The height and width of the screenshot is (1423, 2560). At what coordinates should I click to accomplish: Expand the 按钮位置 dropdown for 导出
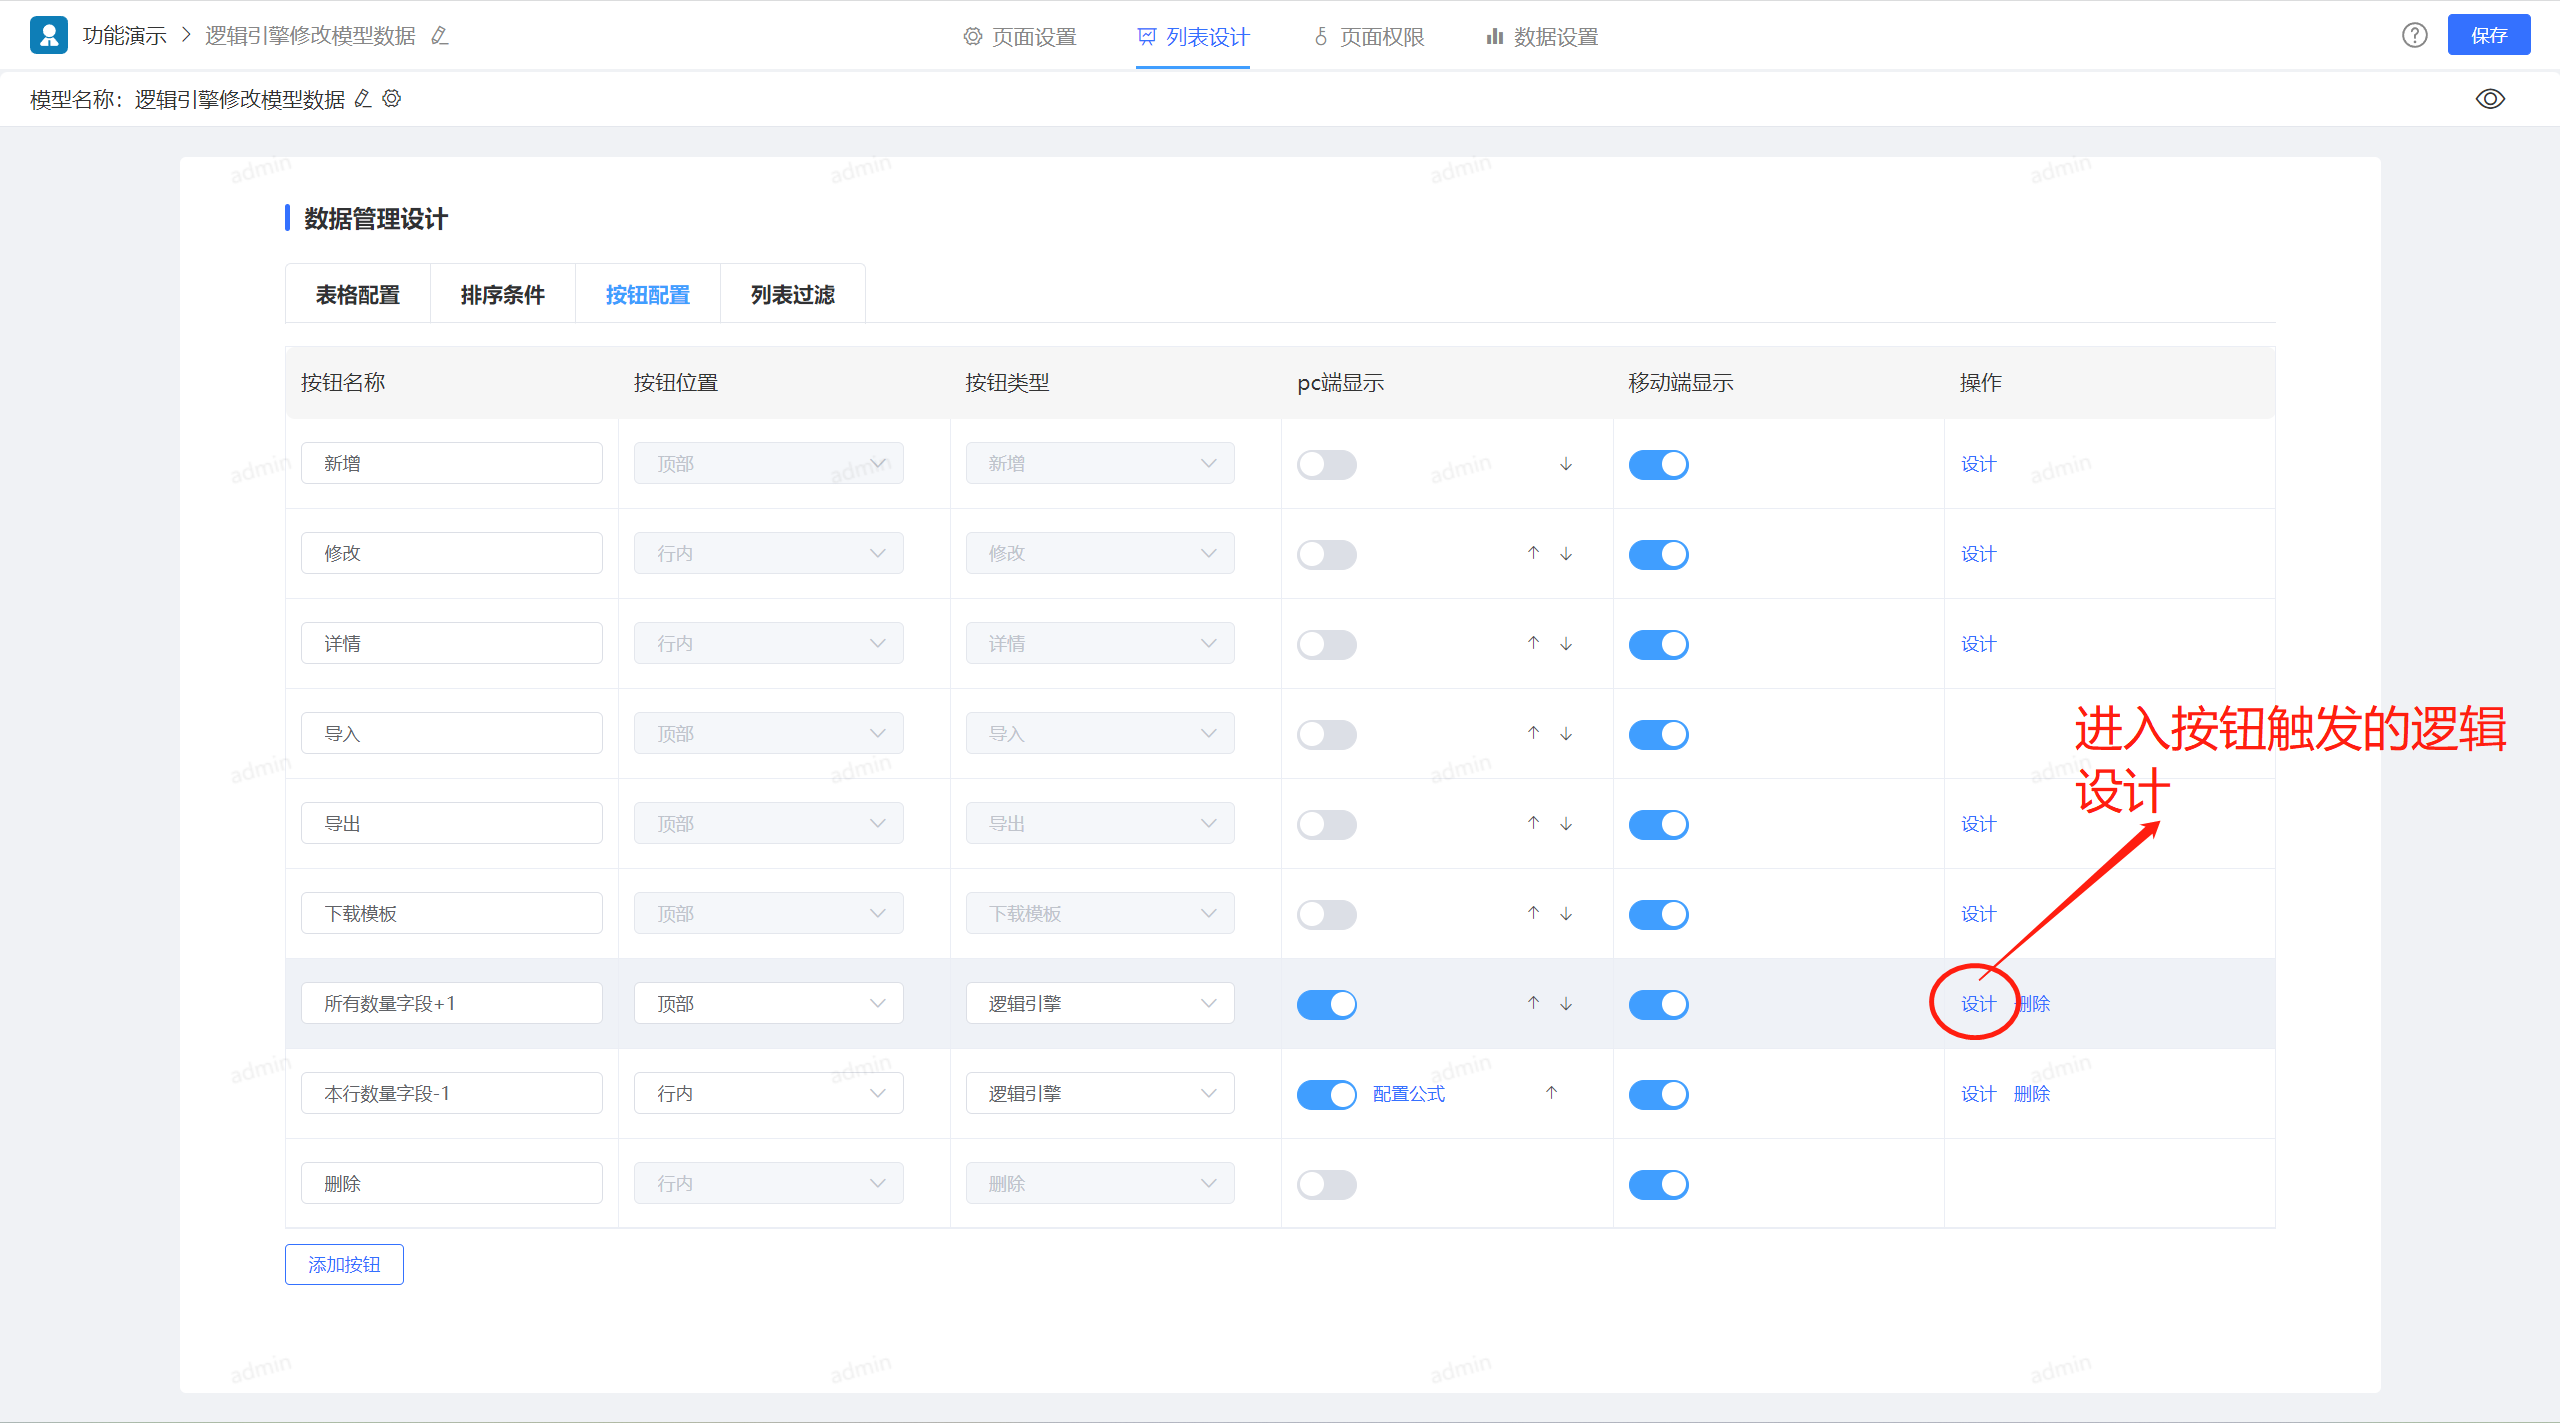pyautogui.click(x=767, y=822)
